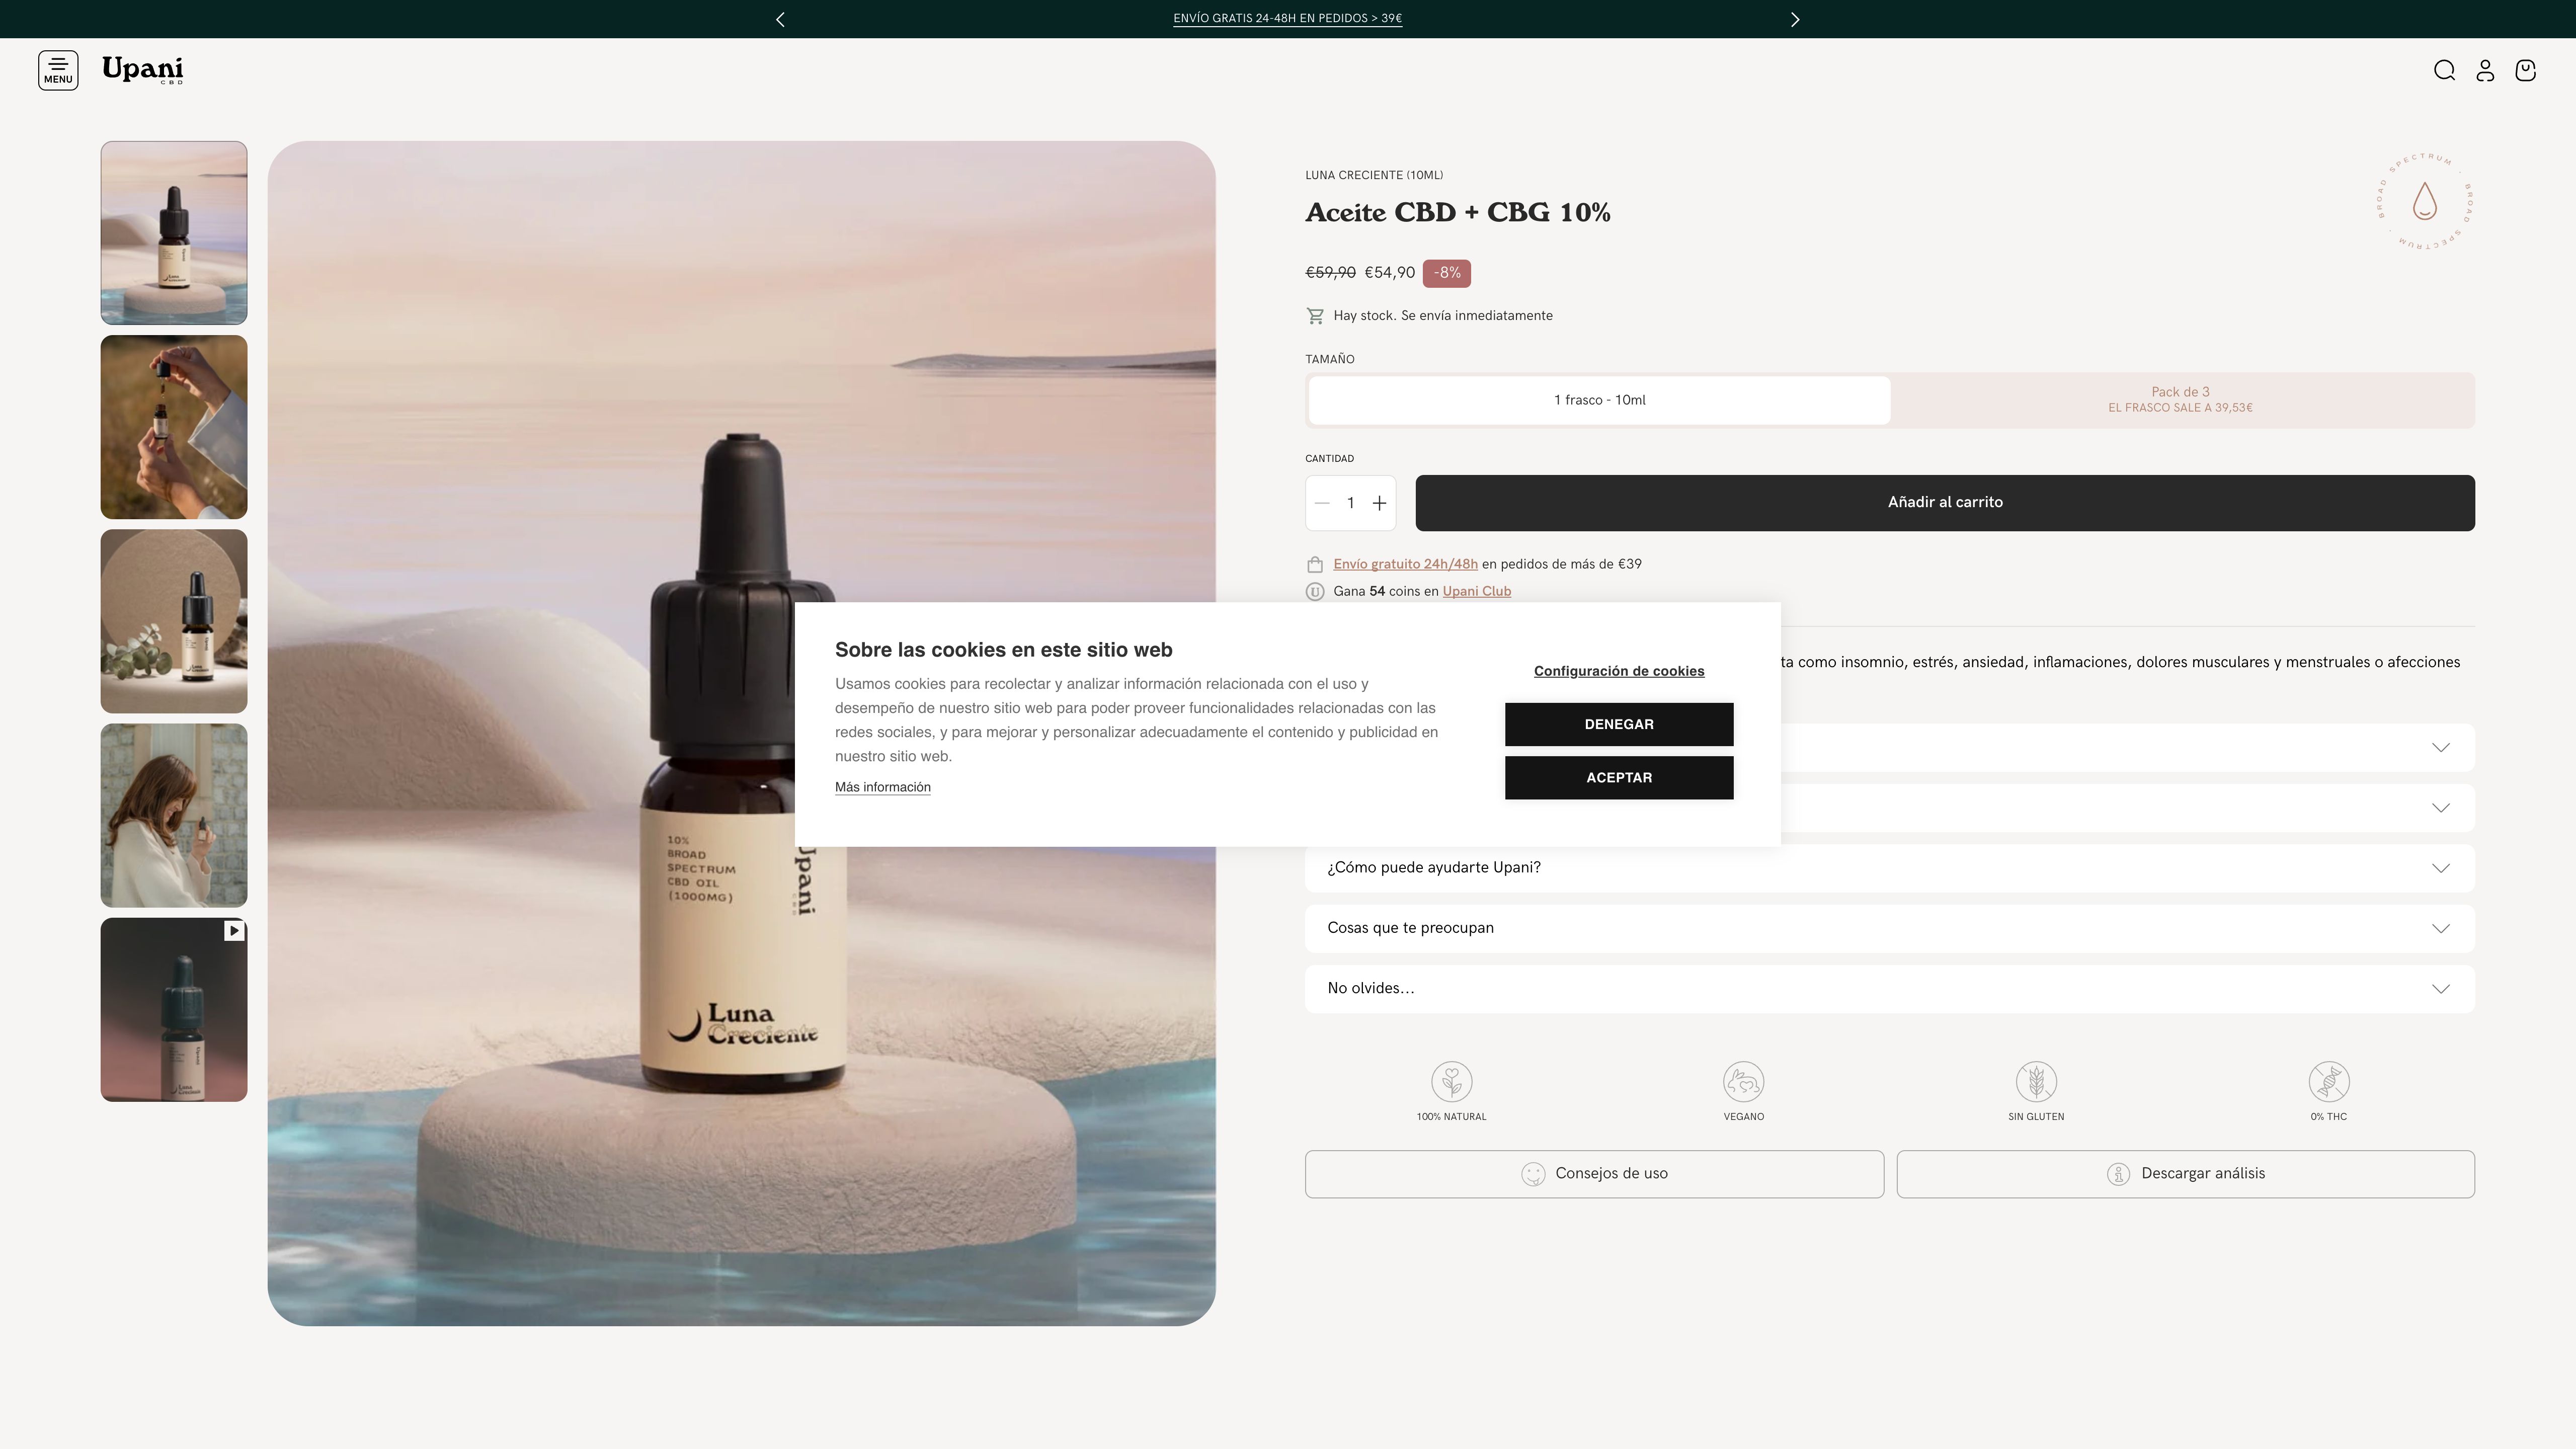The width and height of the screenshot is (2576, 1449).
Task: Increase quantity with the plus stepper
Action: [1380, 503]
